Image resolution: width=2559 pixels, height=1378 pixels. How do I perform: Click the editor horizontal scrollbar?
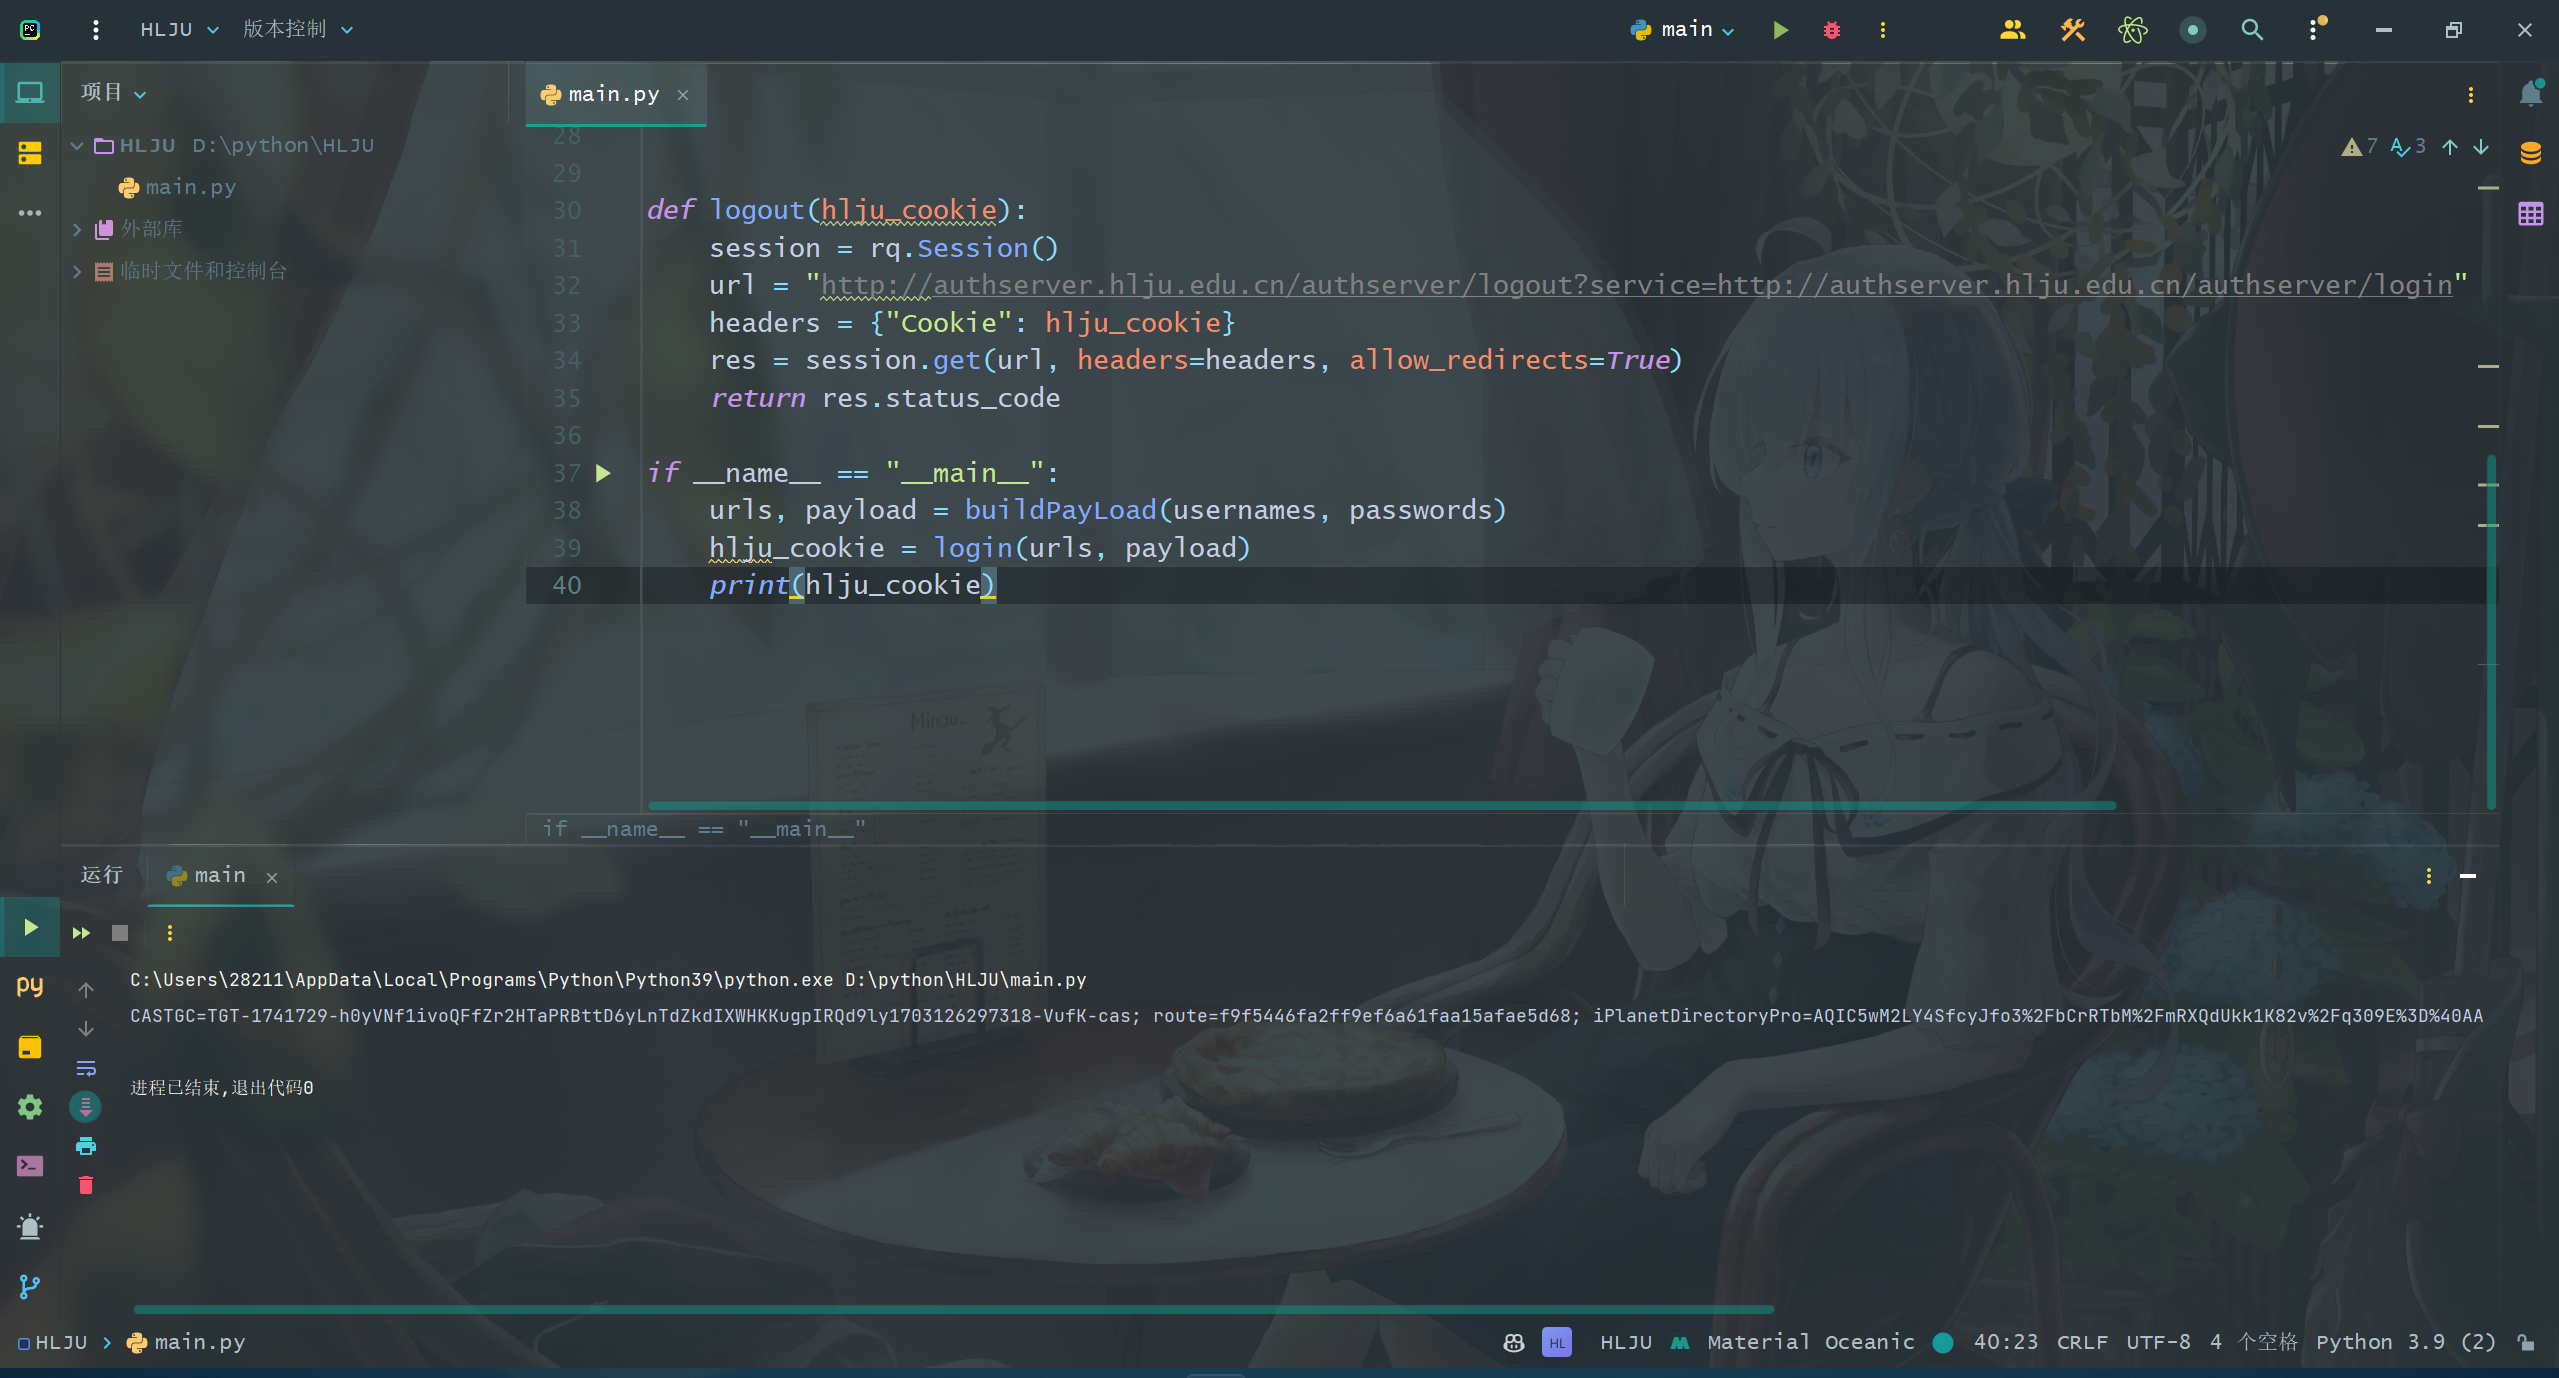coord(1382,805)
